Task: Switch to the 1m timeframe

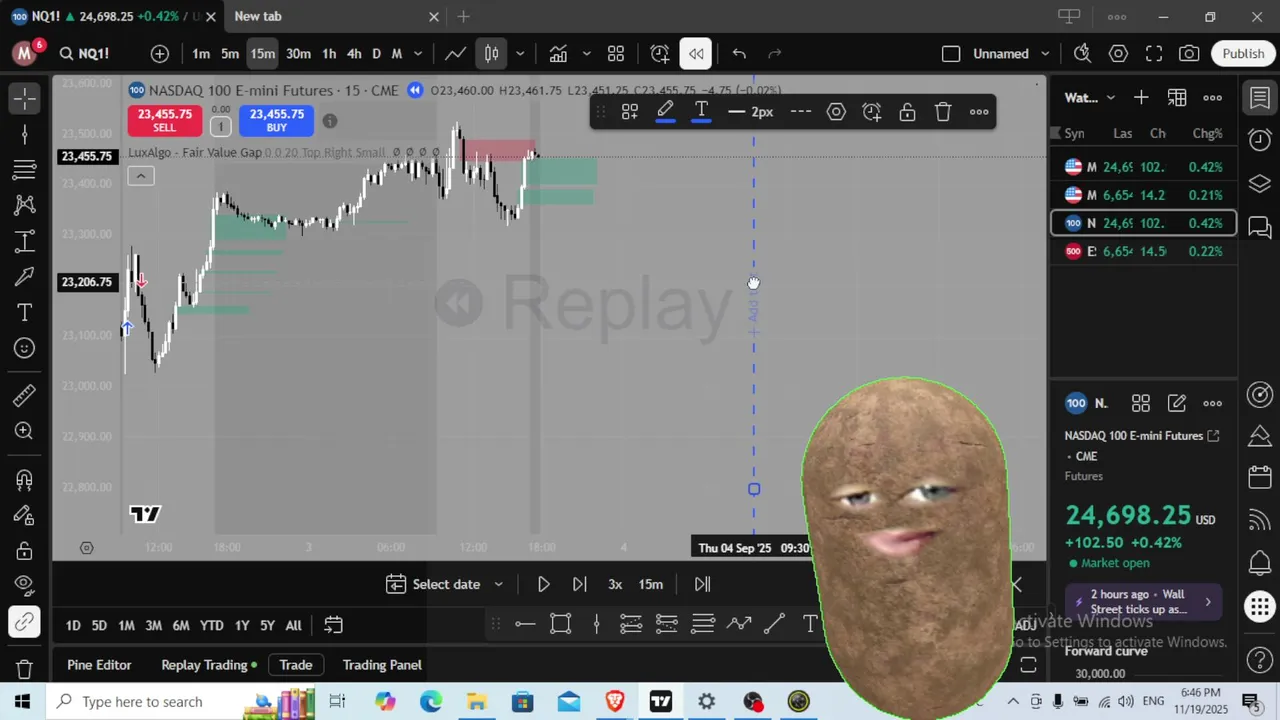Action: [x=201, y=54]
